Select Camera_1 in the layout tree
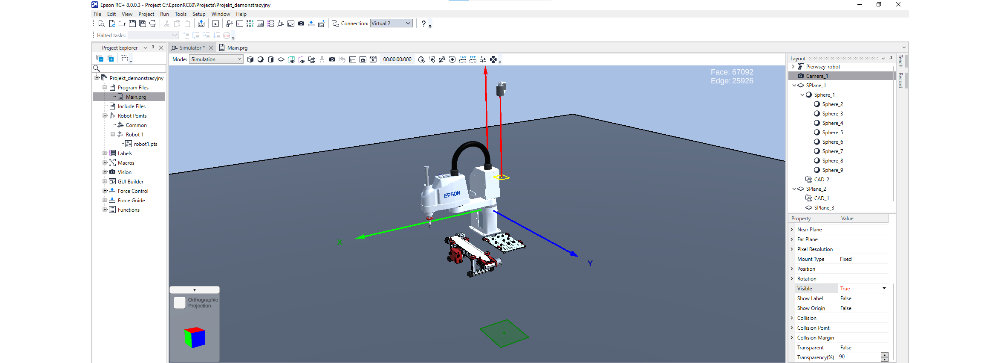The image size is (1000, 363). (817, 75)
